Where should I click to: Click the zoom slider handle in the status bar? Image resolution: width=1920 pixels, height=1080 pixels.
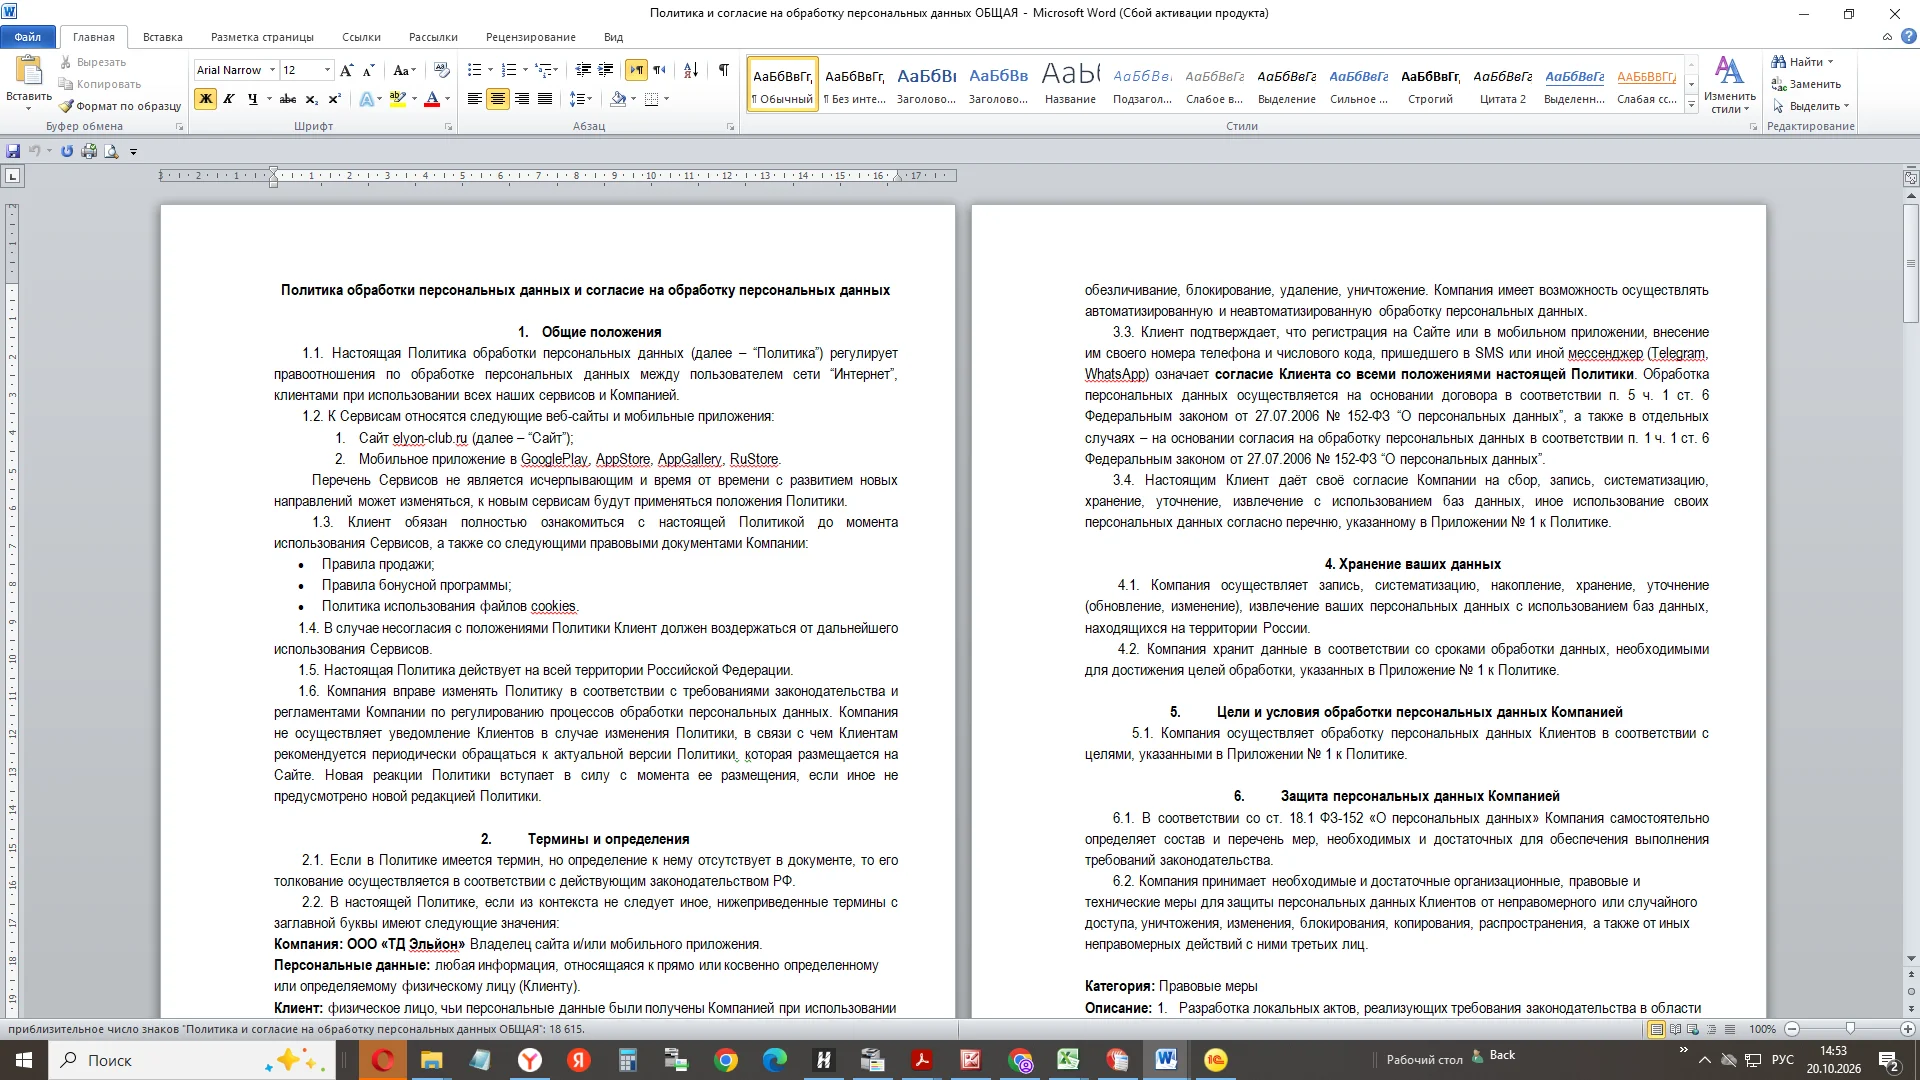[x=1850, y=1029]
